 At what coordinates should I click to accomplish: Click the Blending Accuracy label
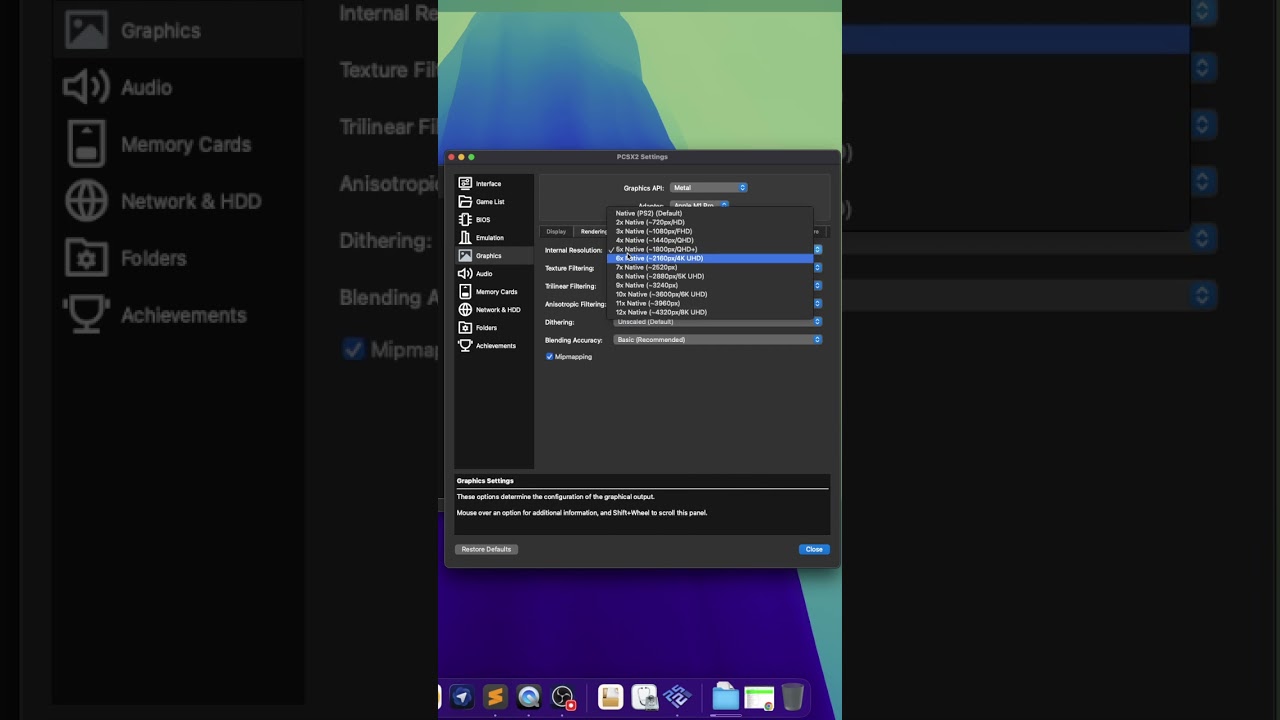tap(574, 340)
